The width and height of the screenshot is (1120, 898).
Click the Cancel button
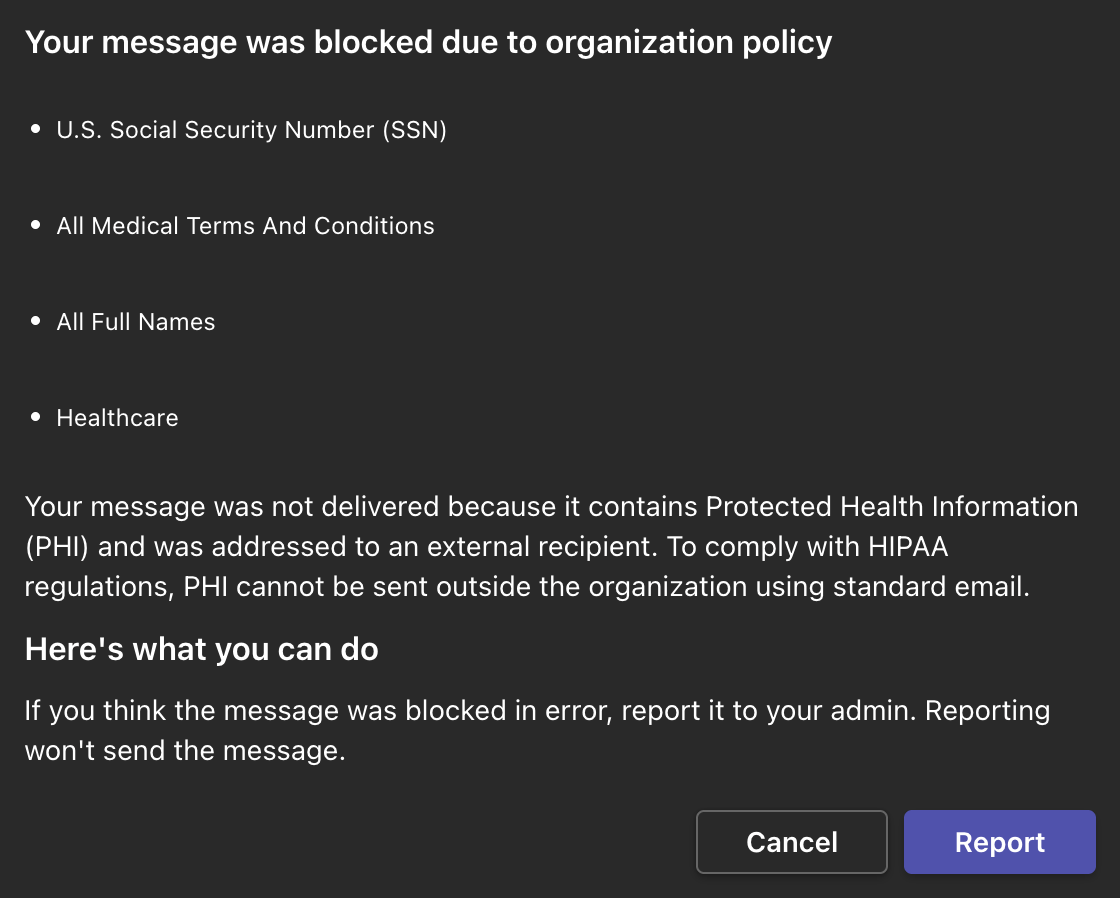791,842
